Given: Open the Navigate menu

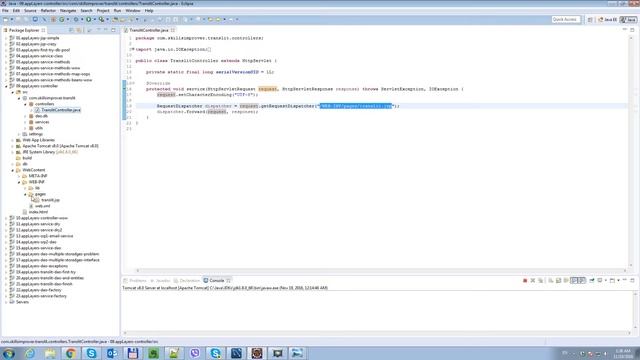Looking at the screenshot, I should coord(68,11).
